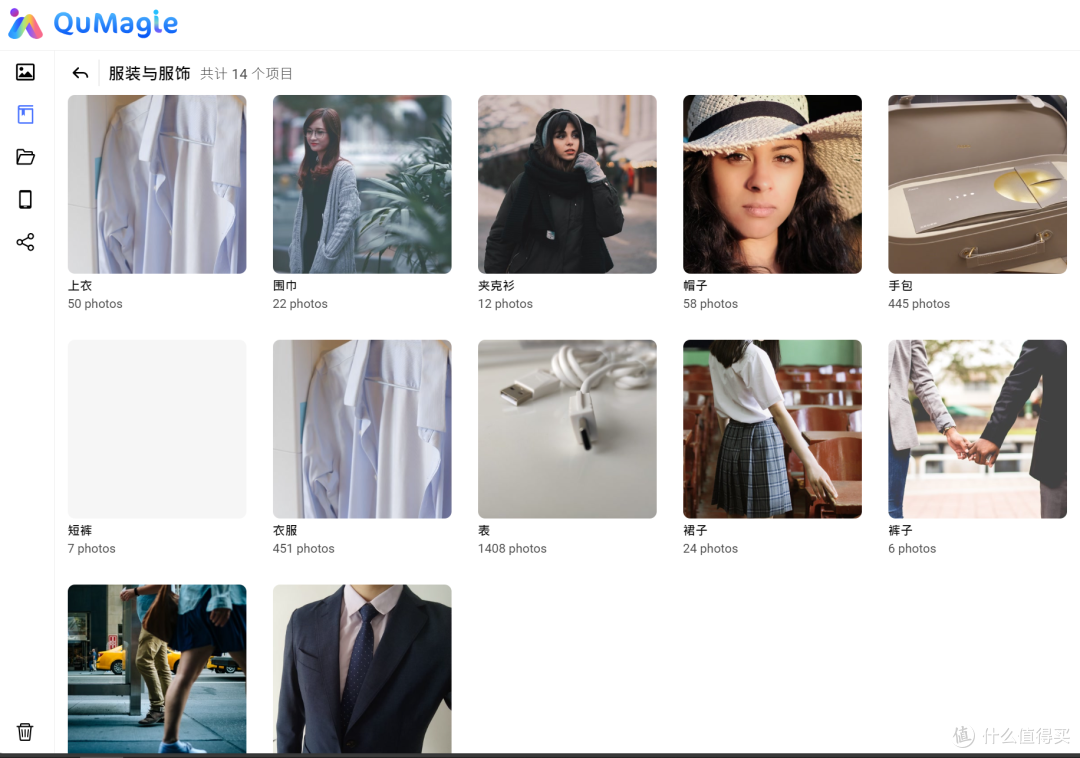Click the '451 photos' count
The width and height of the screenshot is (1080, 758).
point(304,549)
